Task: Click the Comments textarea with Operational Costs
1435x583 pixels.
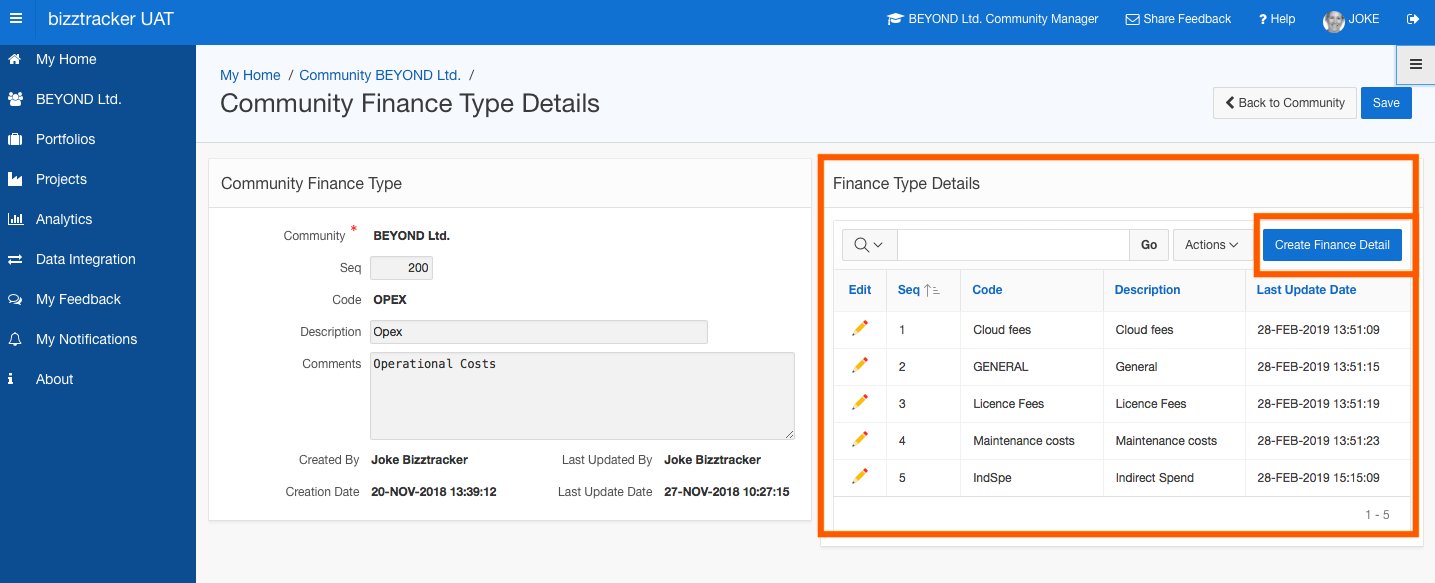Action: coord(582,396)
